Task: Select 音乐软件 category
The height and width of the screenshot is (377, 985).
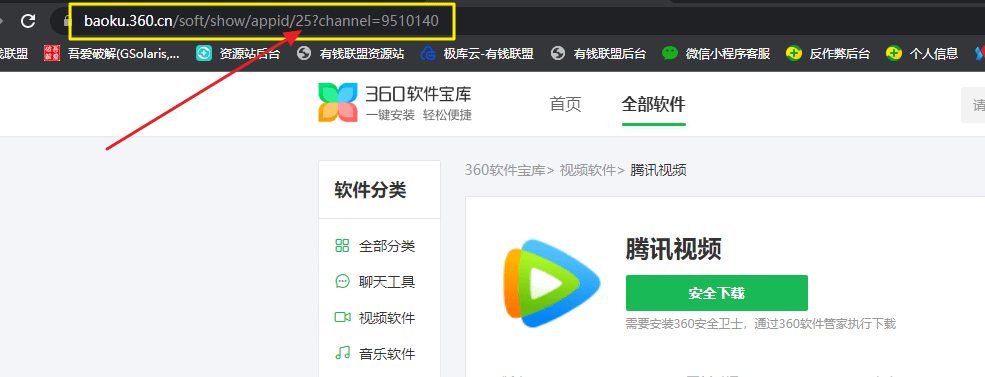Action: point(375,354)
